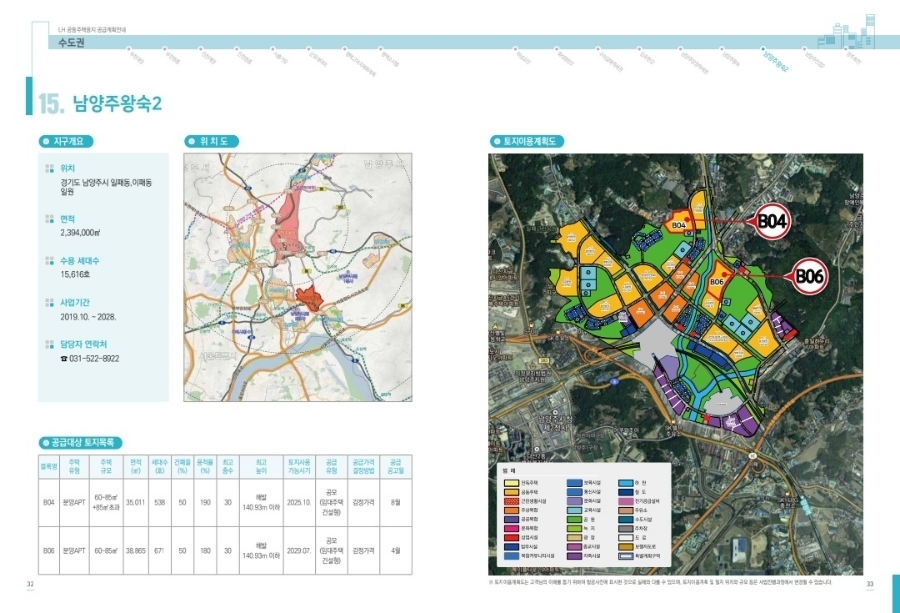The image size is (900, 613).
Task: Select the B06 parcel label on the land-use map
Action: (716, 282)
